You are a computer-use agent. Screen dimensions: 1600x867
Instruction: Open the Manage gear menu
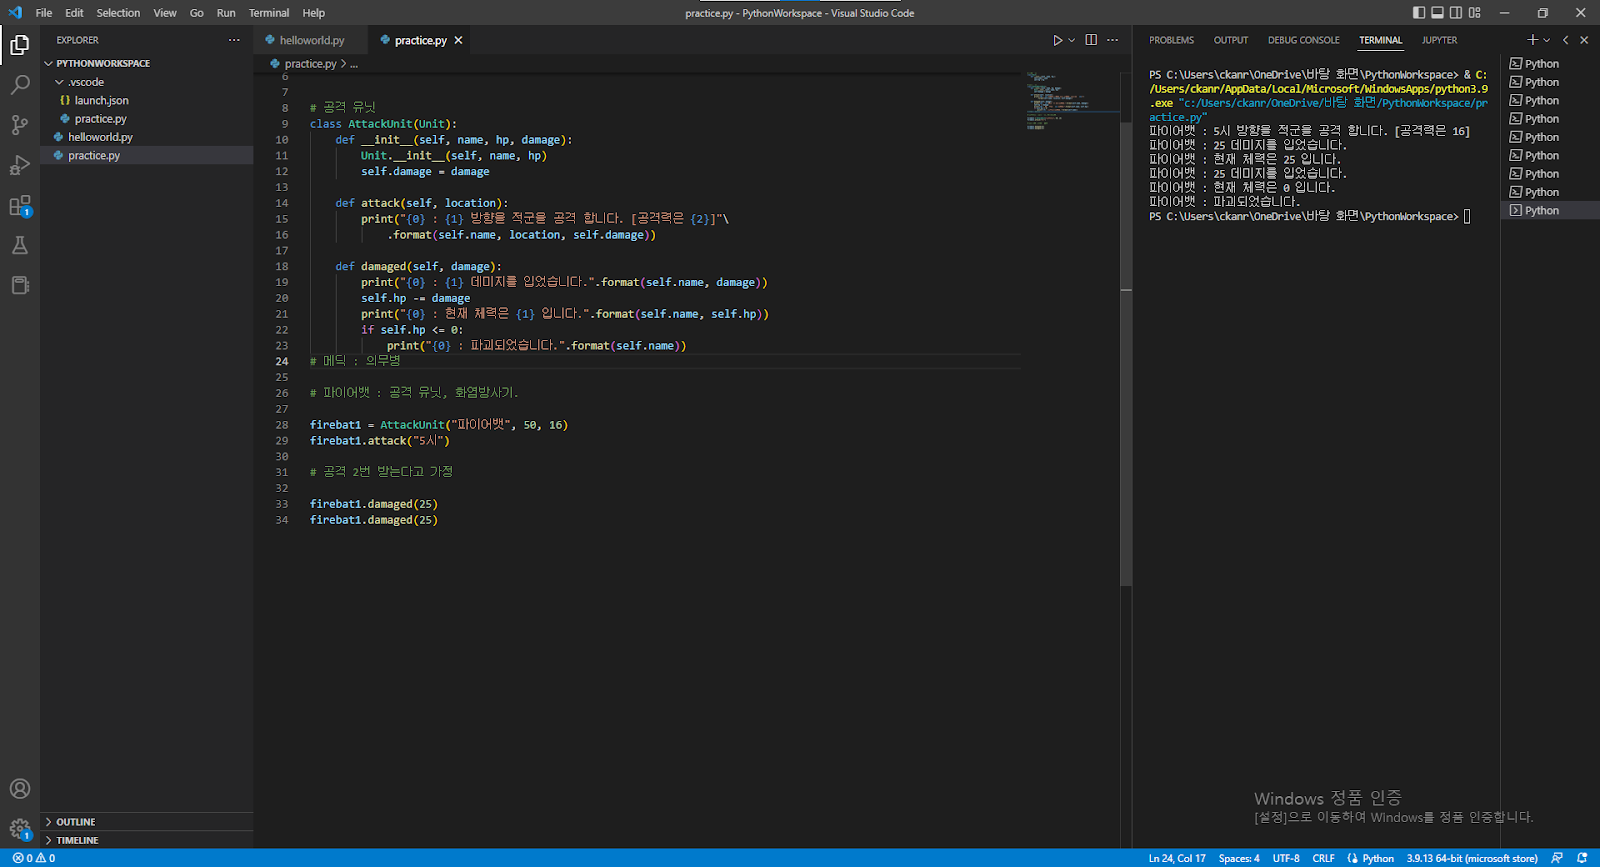[20, 828]
